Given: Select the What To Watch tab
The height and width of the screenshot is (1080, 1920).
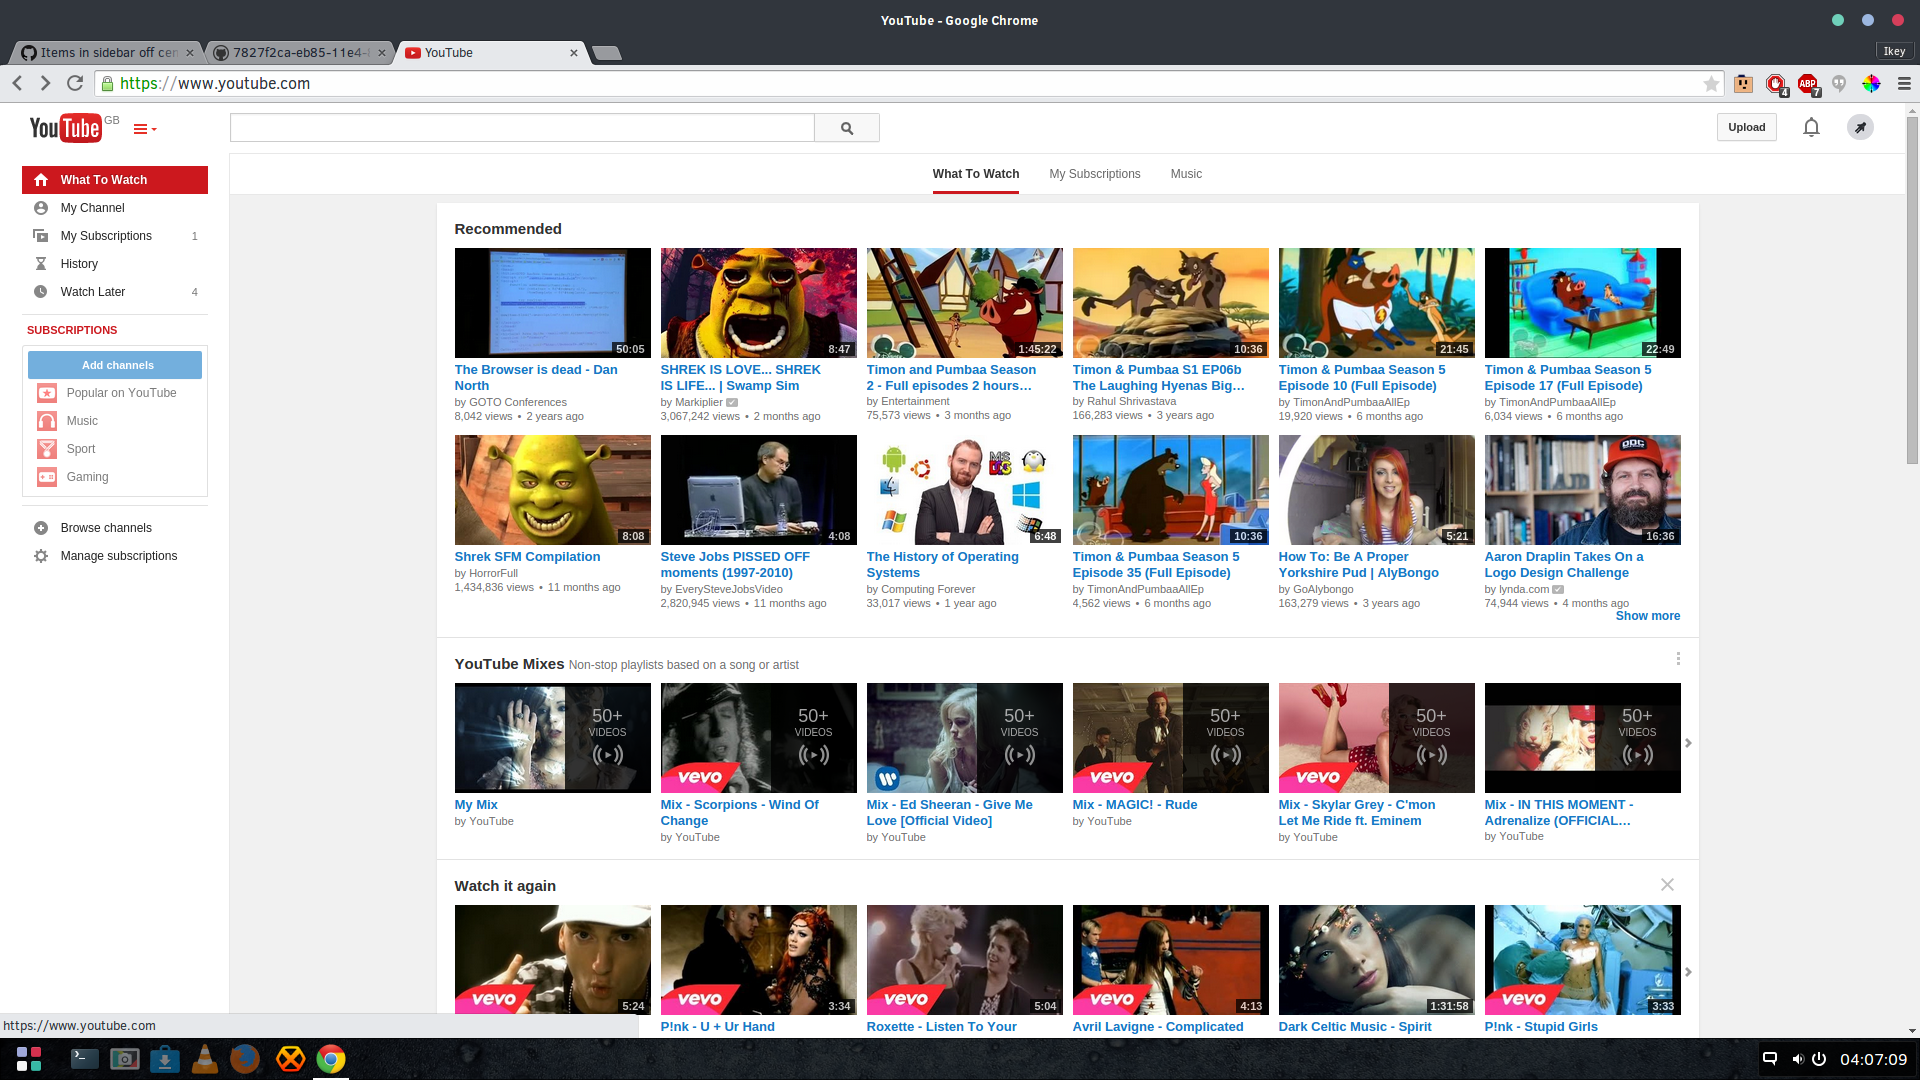Looking at the screenshot, I should (976, 174).
